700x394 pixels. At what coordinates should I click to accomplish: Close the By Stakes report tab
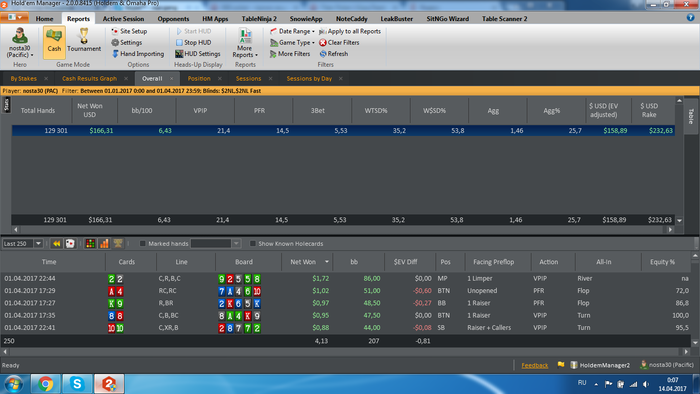click(x=46, y=79)
